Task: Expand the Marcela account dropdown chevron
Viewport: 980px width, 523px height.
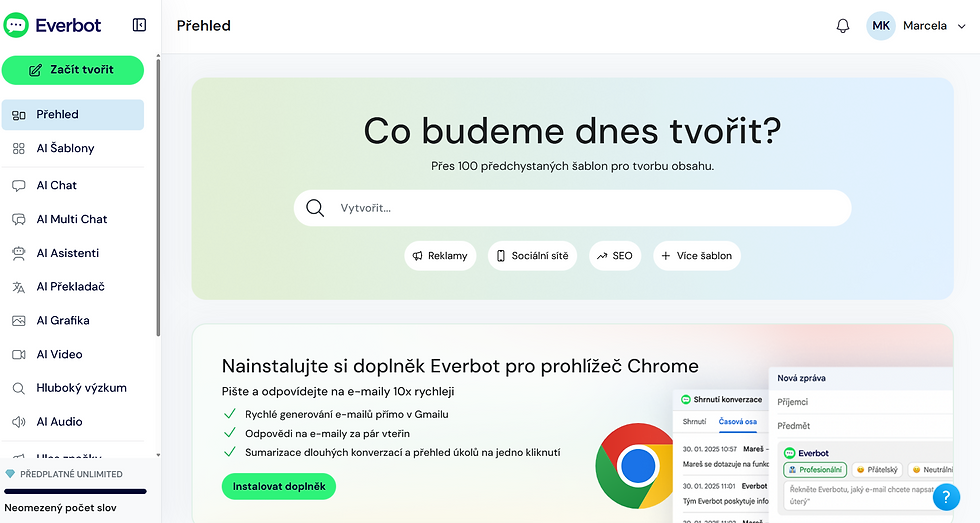Action: tap(962, 26)
